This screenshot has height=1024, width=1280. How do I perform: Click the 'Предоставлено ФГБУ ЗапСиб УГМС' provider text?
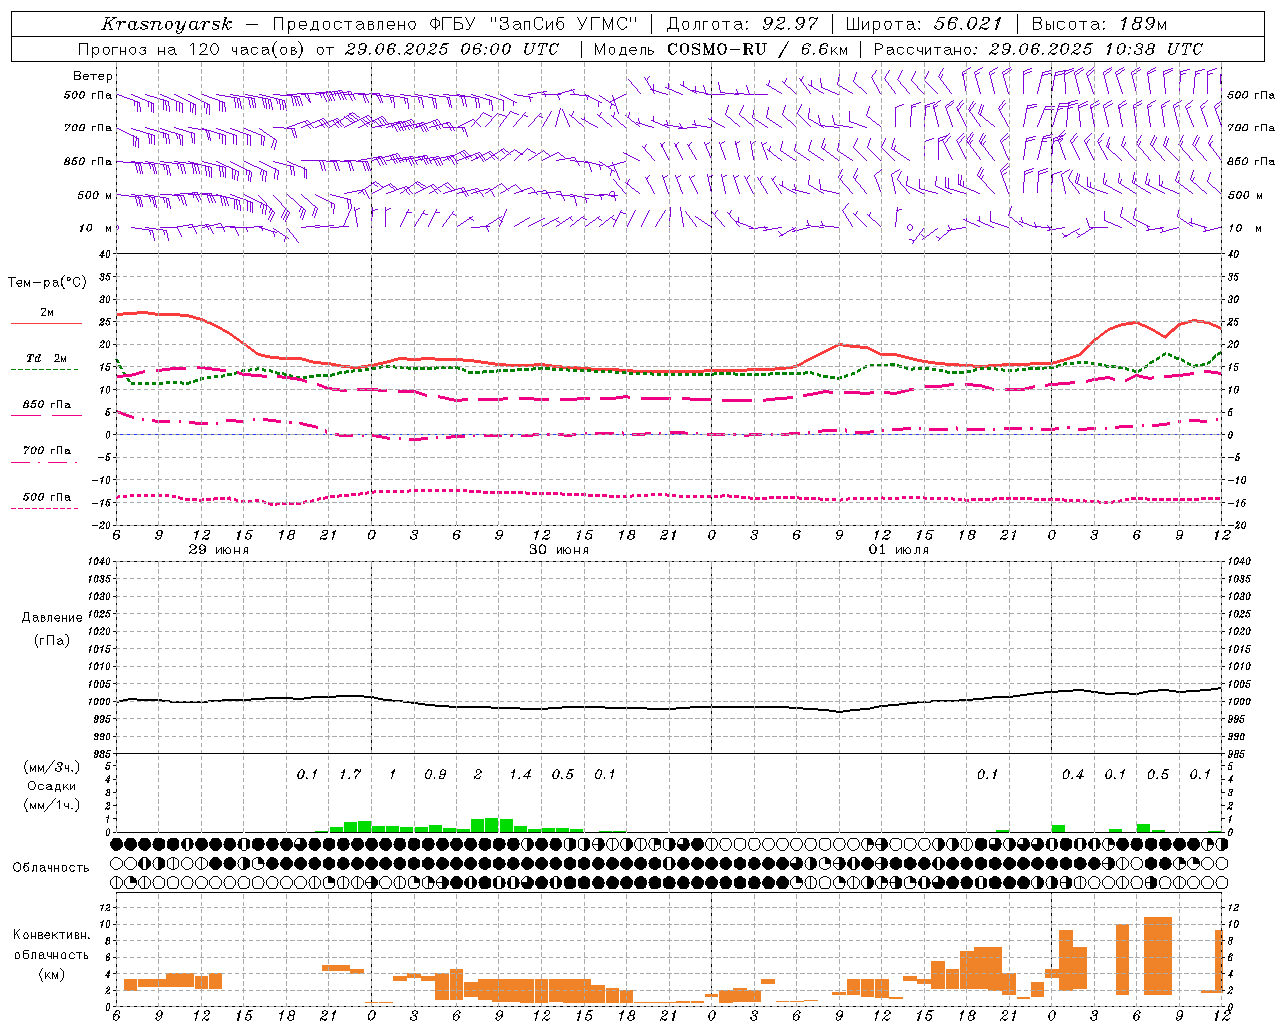pos(455,24)
